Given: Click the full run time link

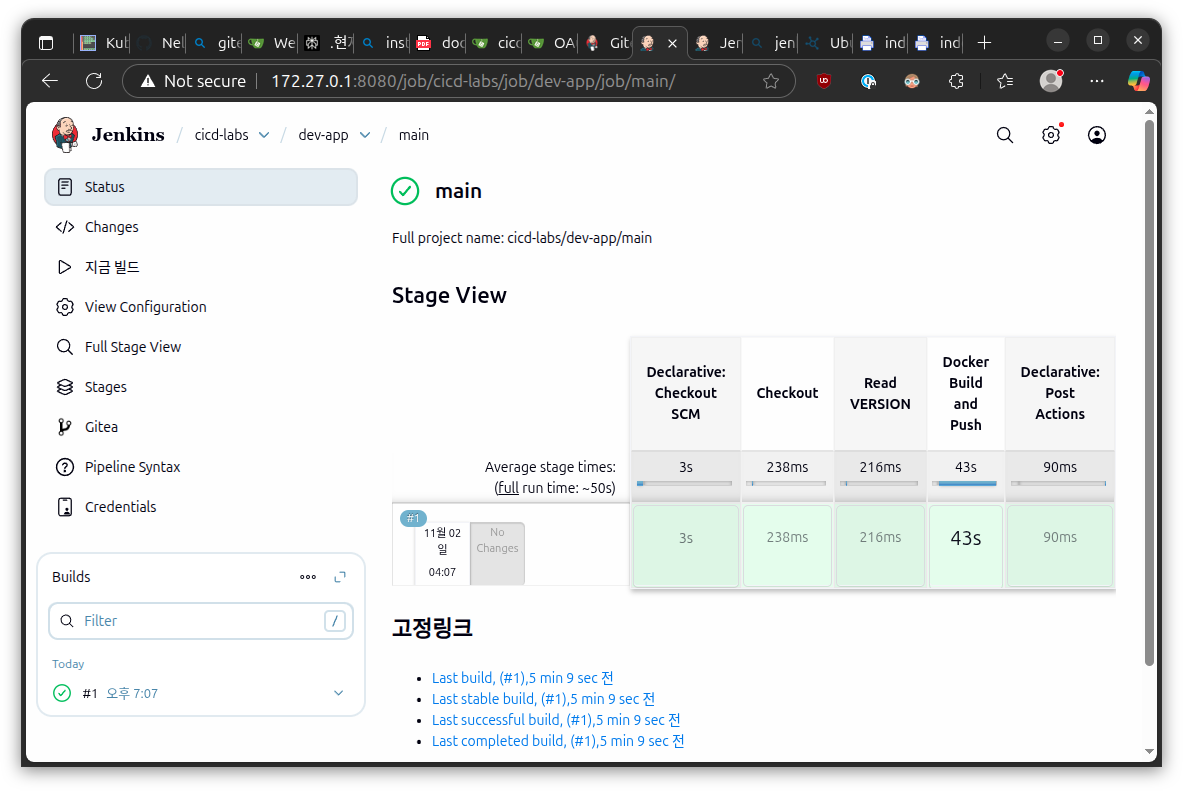Looking at the screenshot, I should pyautogui.click(x=508, y=488).
